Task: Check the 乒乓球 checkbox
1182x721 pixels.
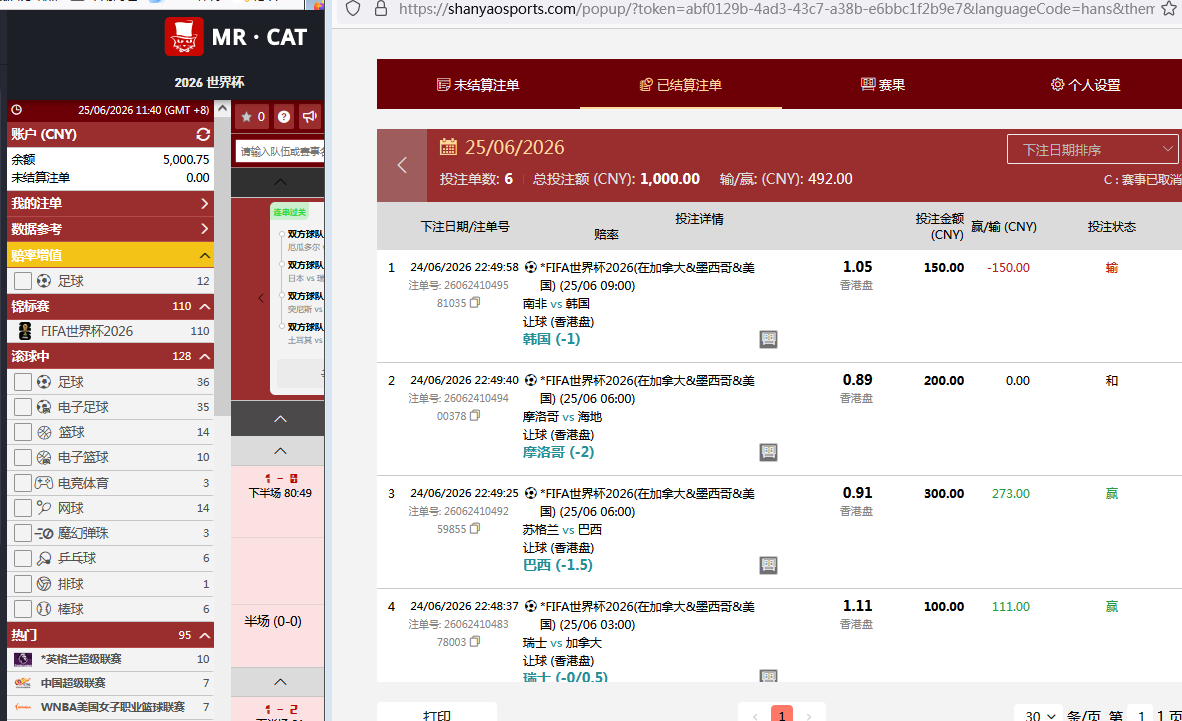Action: (x=23, y=558)
